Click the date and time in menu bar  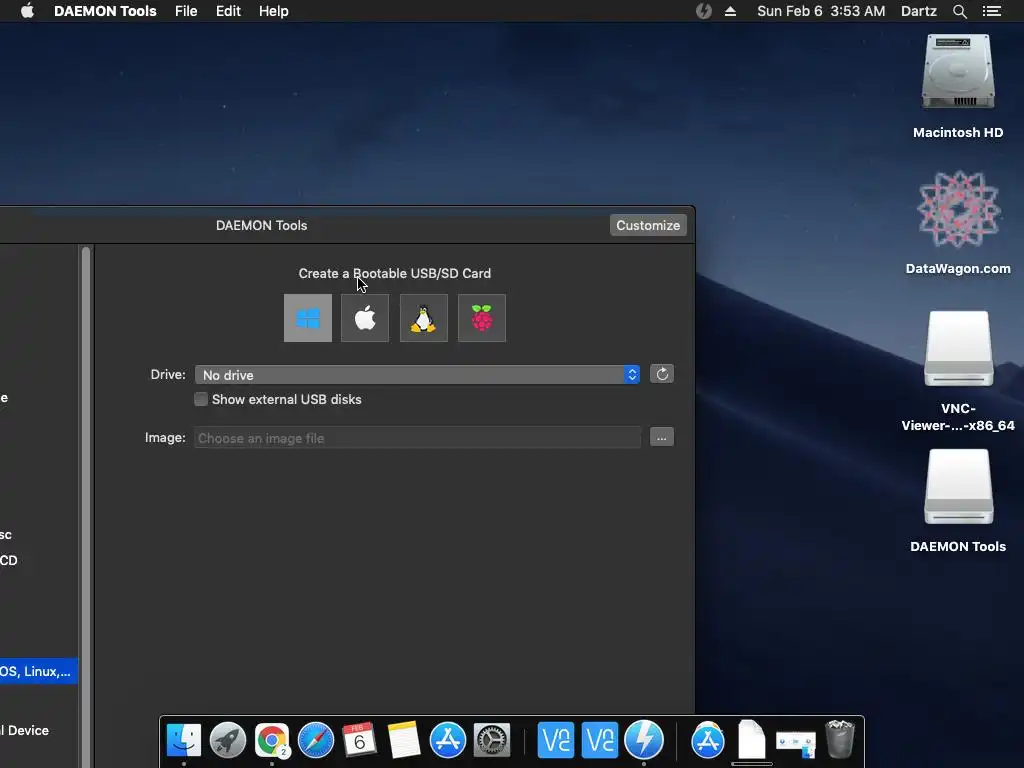coord(821,11)
